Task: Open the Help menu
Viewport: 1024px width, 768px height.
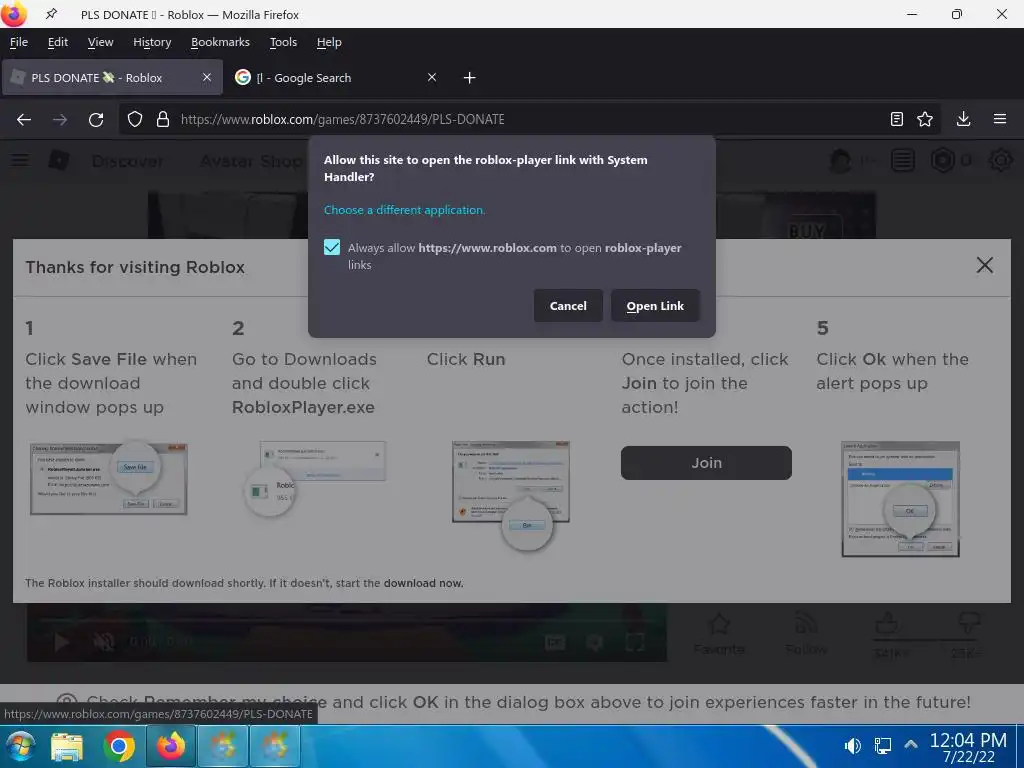Action: pos(328,42)
